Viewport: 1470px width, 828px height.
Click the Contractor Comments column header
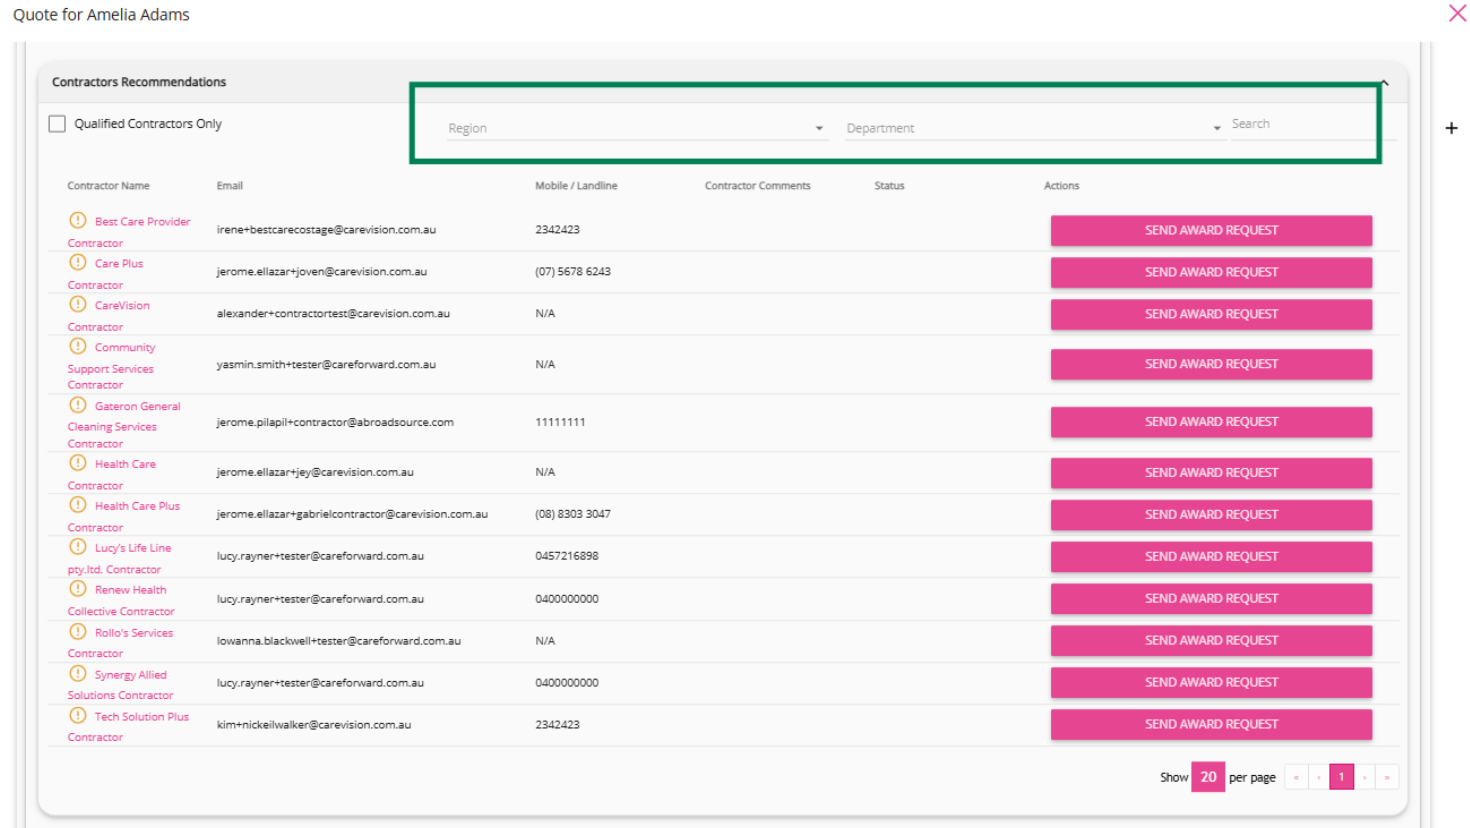pos(758,186)
